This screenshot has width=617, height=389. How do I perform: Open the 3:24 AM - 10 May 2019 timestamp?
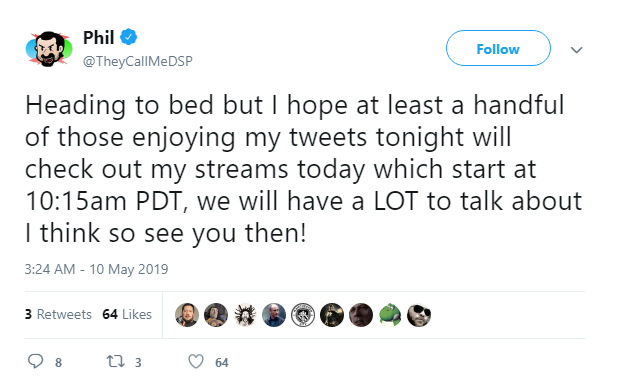[96, 269]
